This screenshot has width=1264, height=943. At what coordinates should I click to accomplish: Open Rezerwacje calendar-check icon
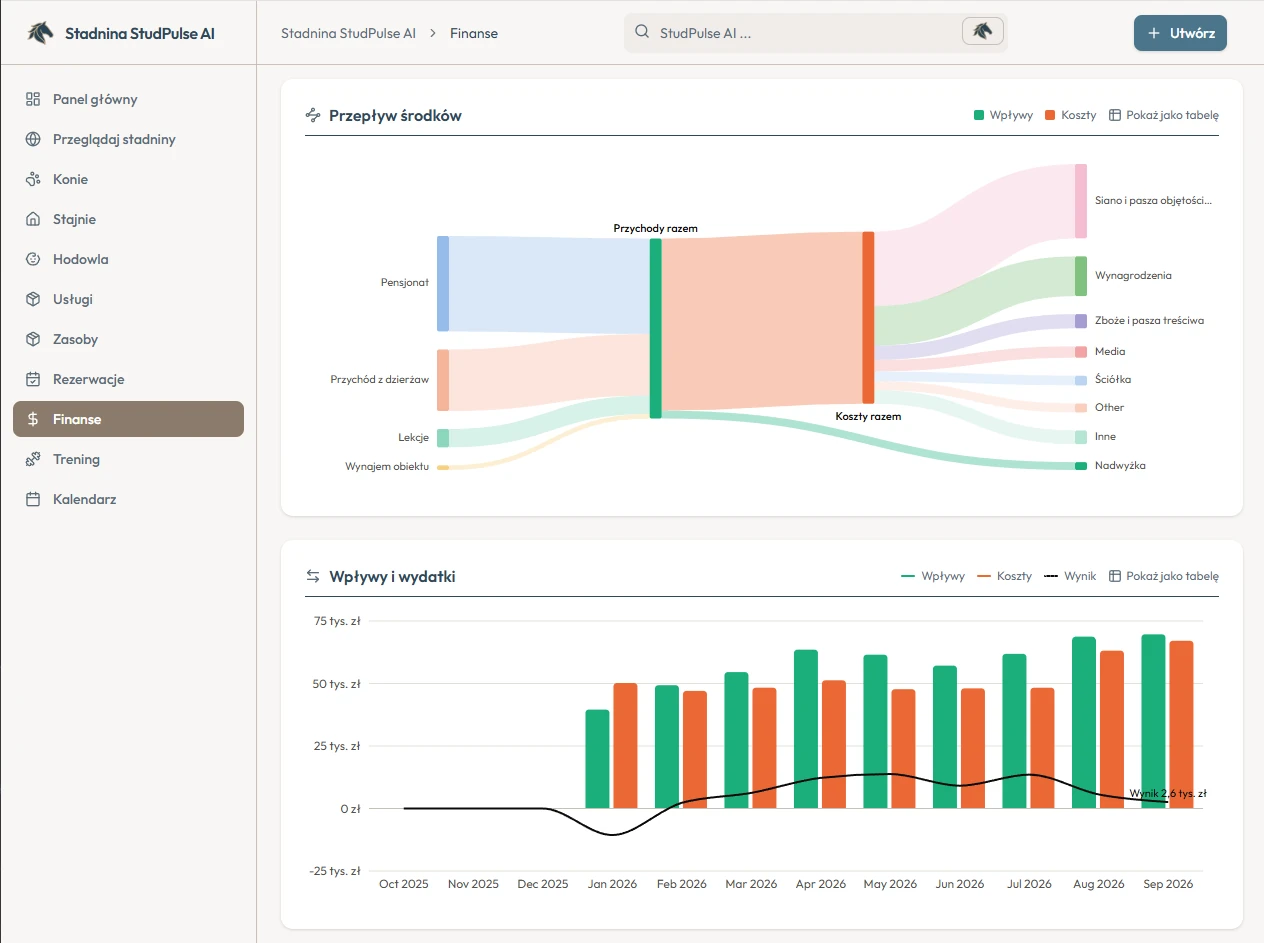[33, 379]
